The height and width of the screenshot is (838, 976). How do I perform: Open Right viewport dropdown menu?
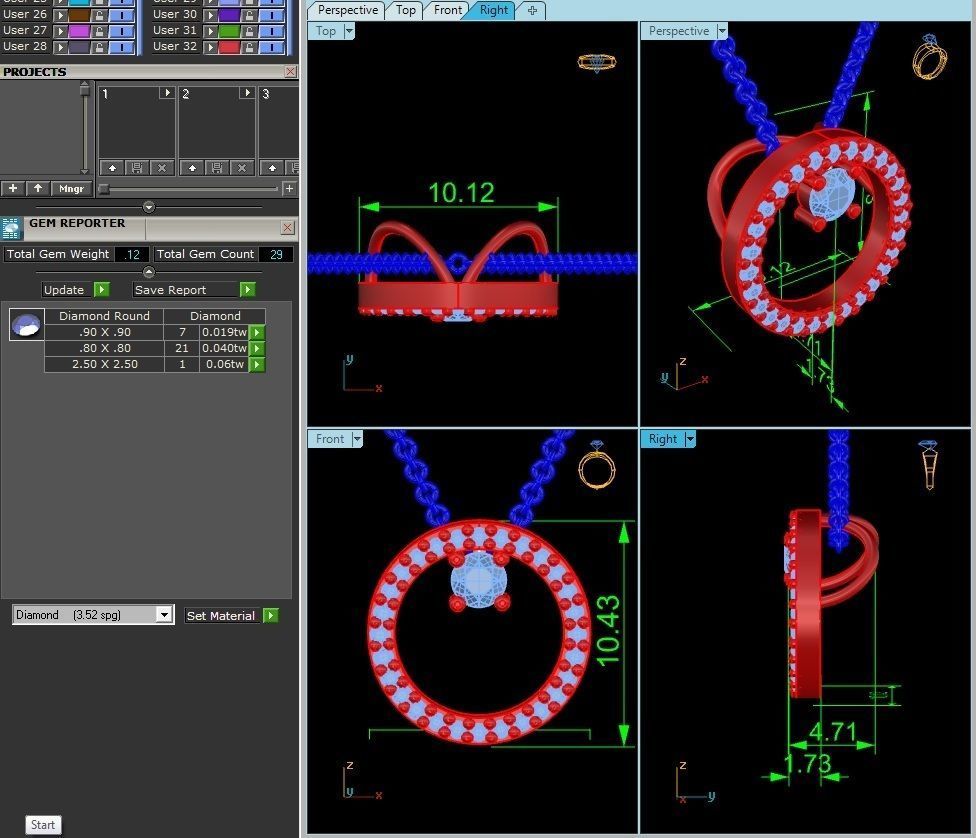click(690, 439)
